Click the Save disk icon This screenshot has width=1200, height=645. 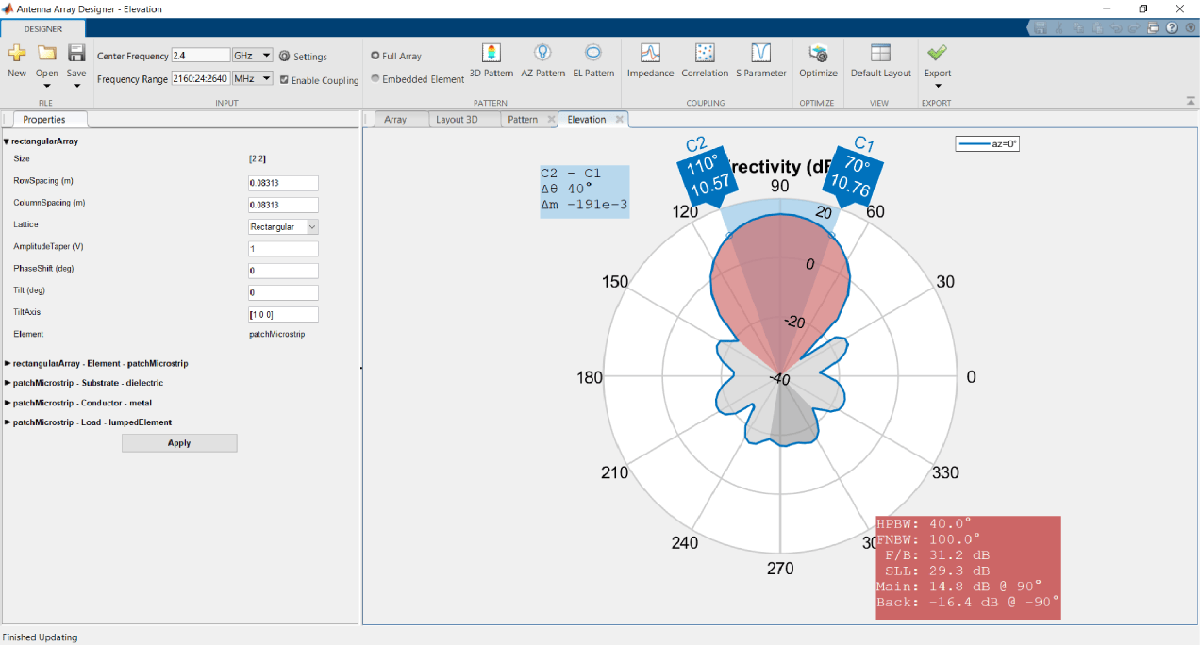click(x=77, y=52)
